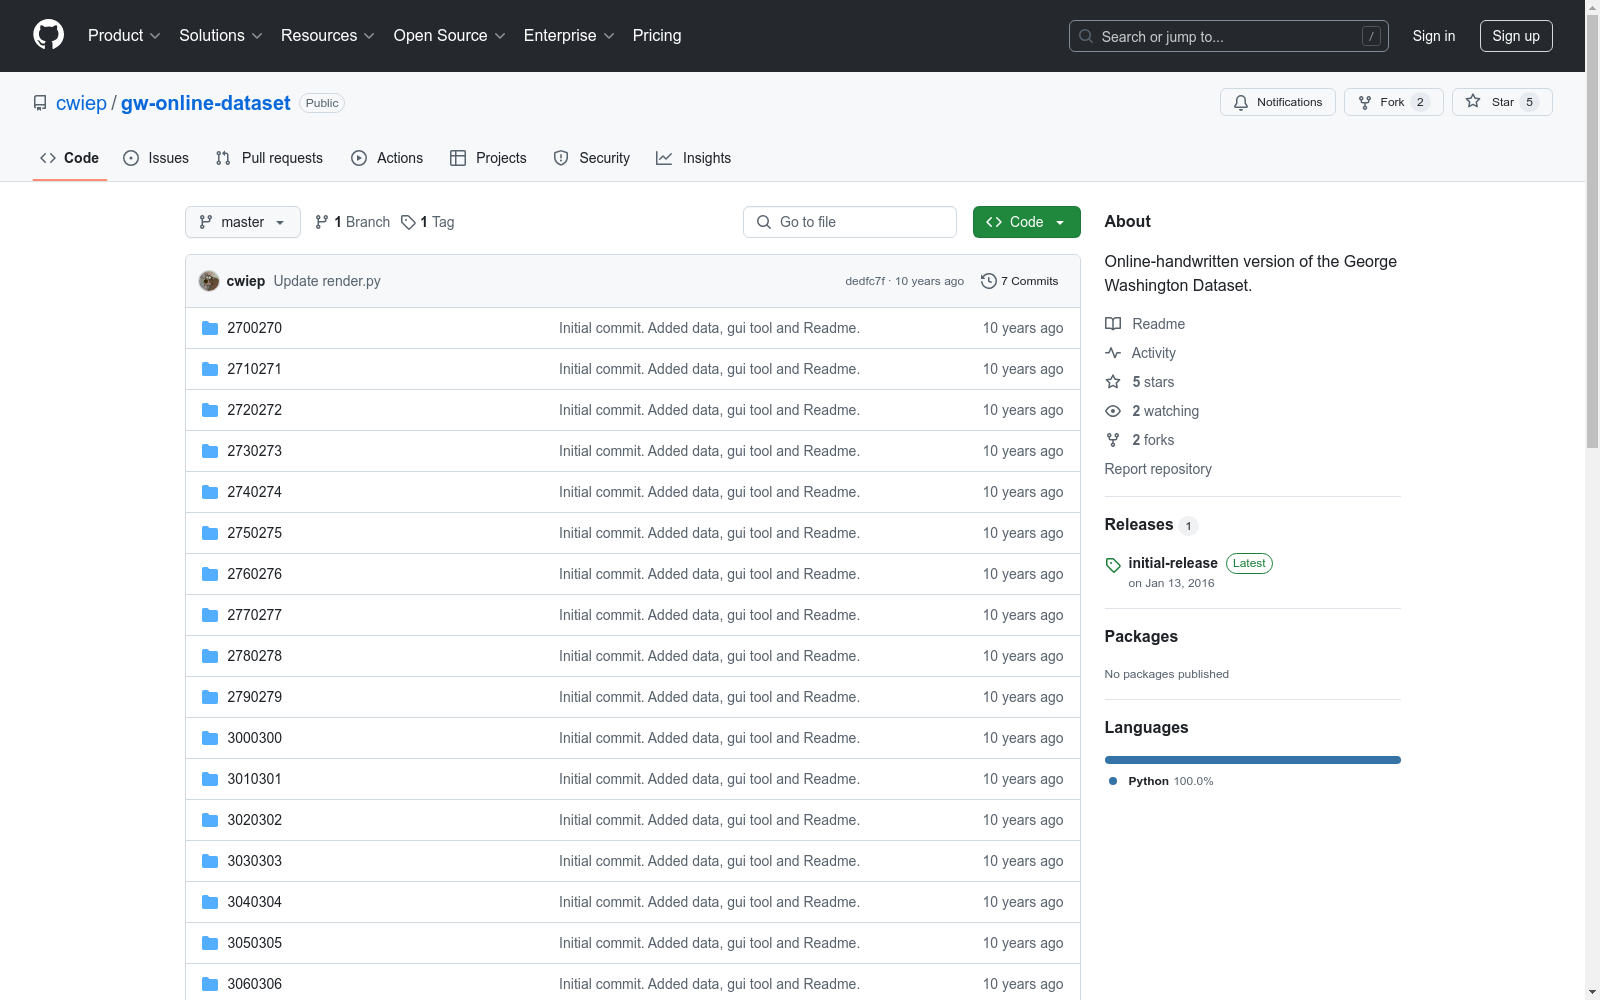Click the fork icon next to 2 forks
This screenshot has width=1600, height=1000.
[x=1113, y=440]
